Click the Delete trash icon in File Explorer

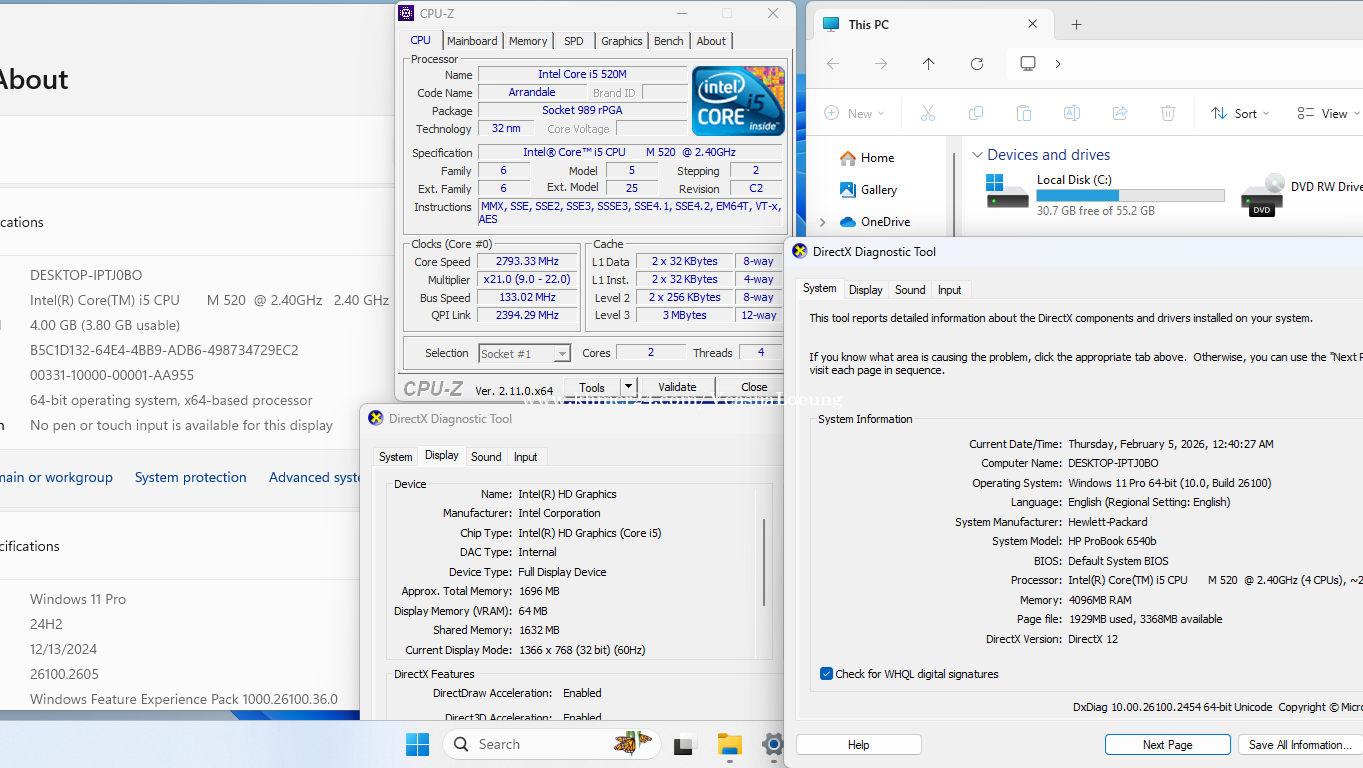pos(1167,114)
